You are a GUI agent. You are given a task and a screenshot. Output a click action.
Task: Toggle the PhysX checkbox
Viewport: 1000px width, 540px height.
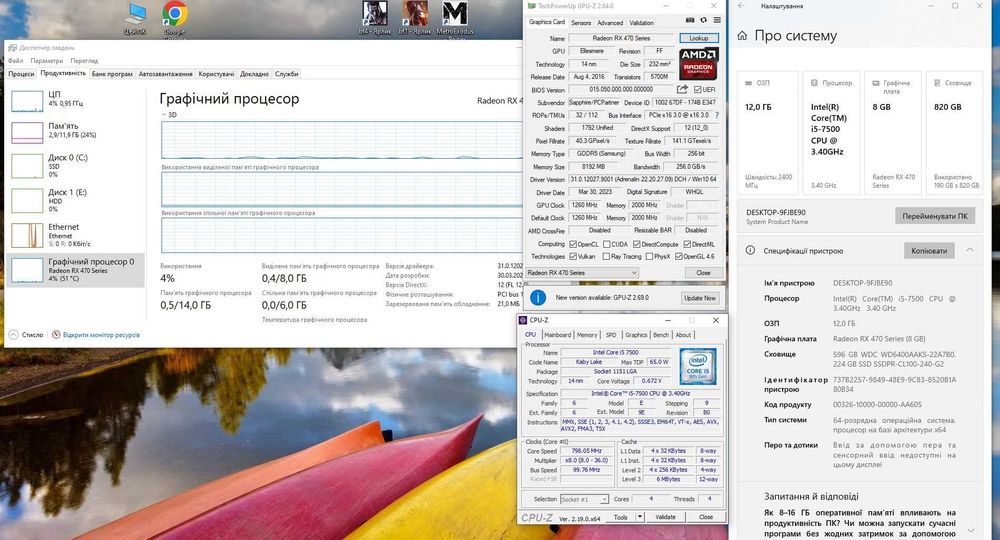pyautogui.click(x=649, y=256)
